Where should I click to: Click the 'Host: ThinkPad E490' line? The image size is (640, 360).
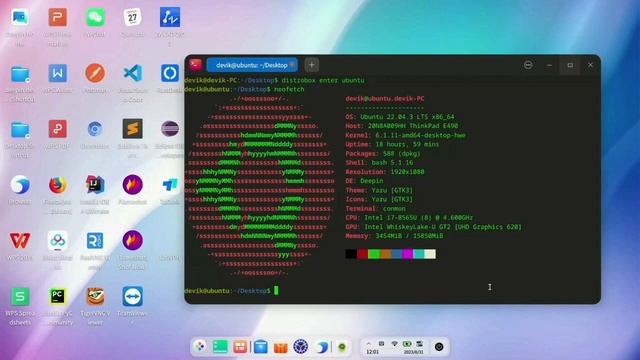[402, 126]
